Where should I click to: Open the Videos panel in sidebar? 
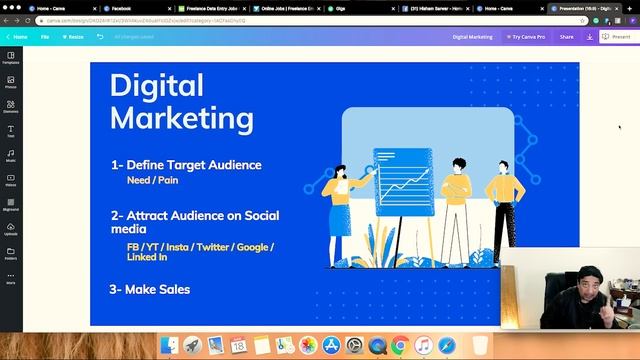point(11,180)
